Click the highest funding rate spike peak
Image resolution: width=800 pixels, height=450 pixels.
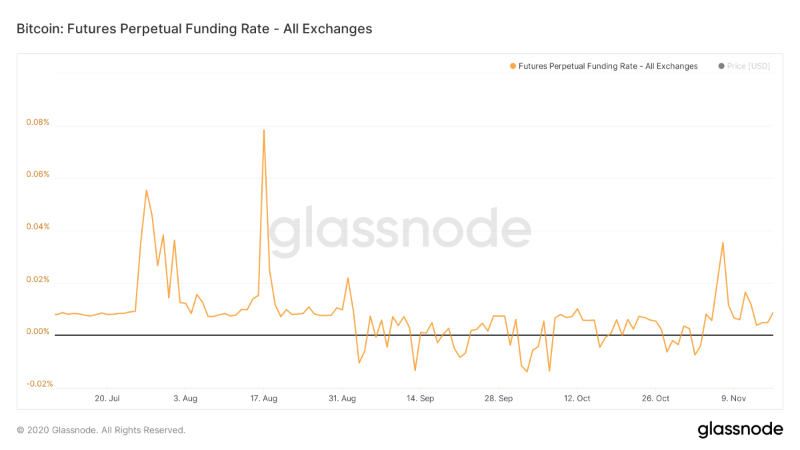(263, 130)
